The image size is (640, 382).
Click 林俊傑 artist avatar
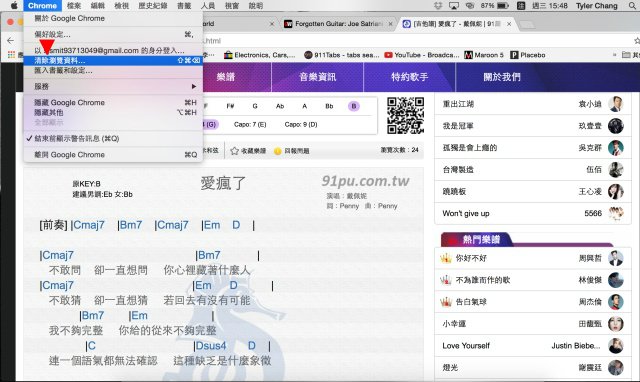tap(616, 280)
